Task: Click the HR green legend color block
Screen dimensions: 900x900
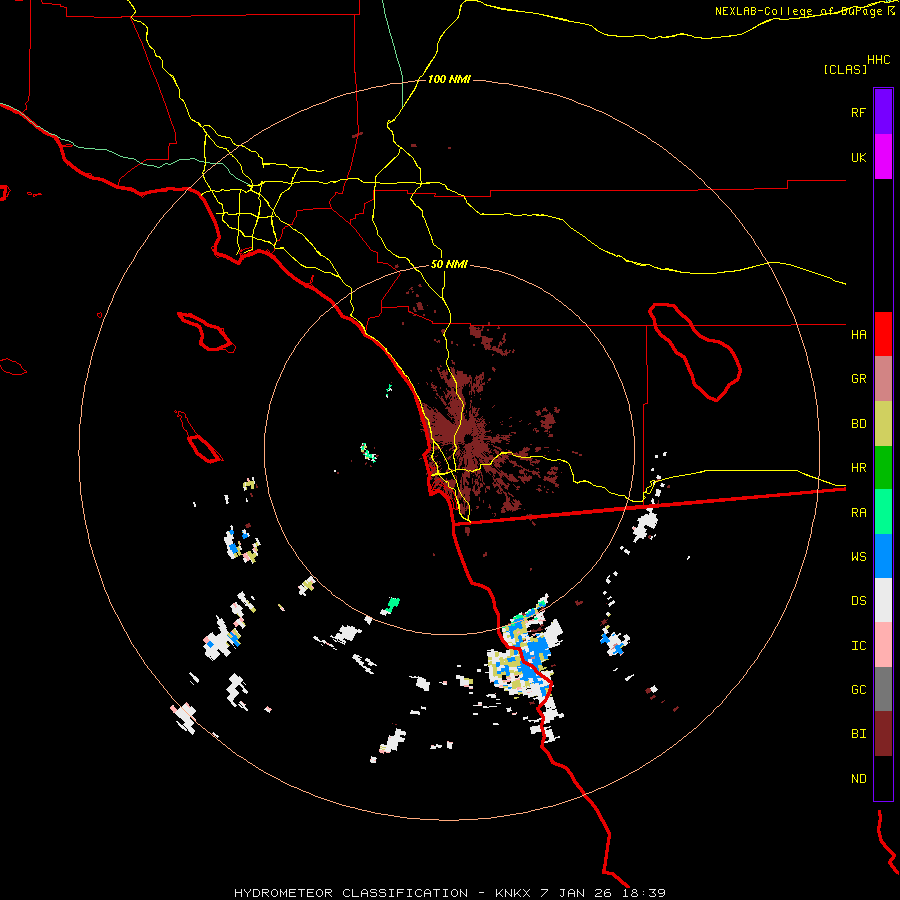Action: (883, 468)
